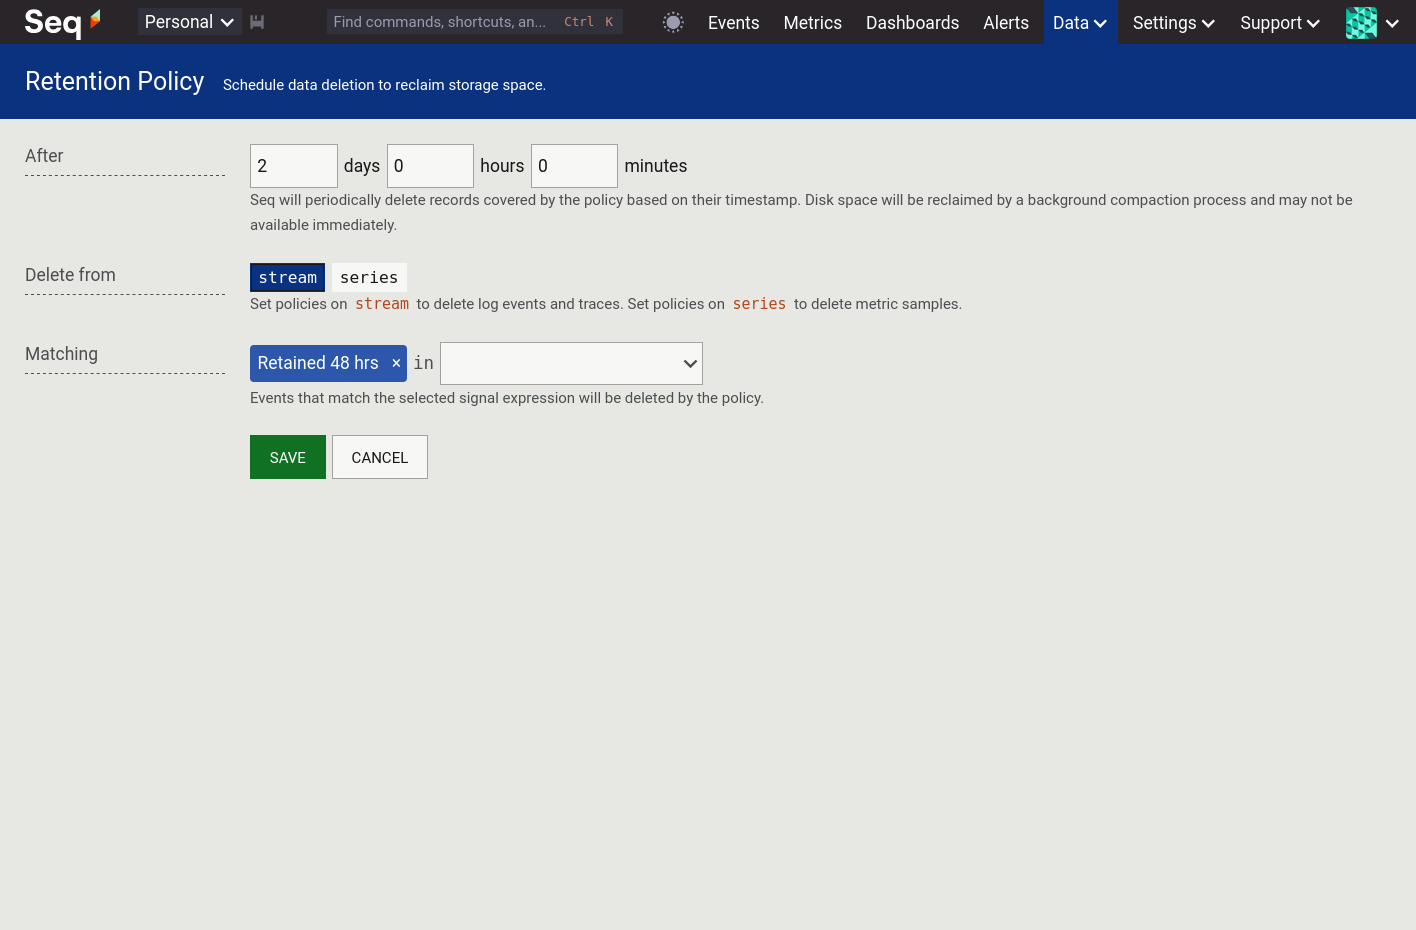This screenshot has height=930, width=1416.
Task: Expand the Data menu
Action: [x=1080, y=22]
